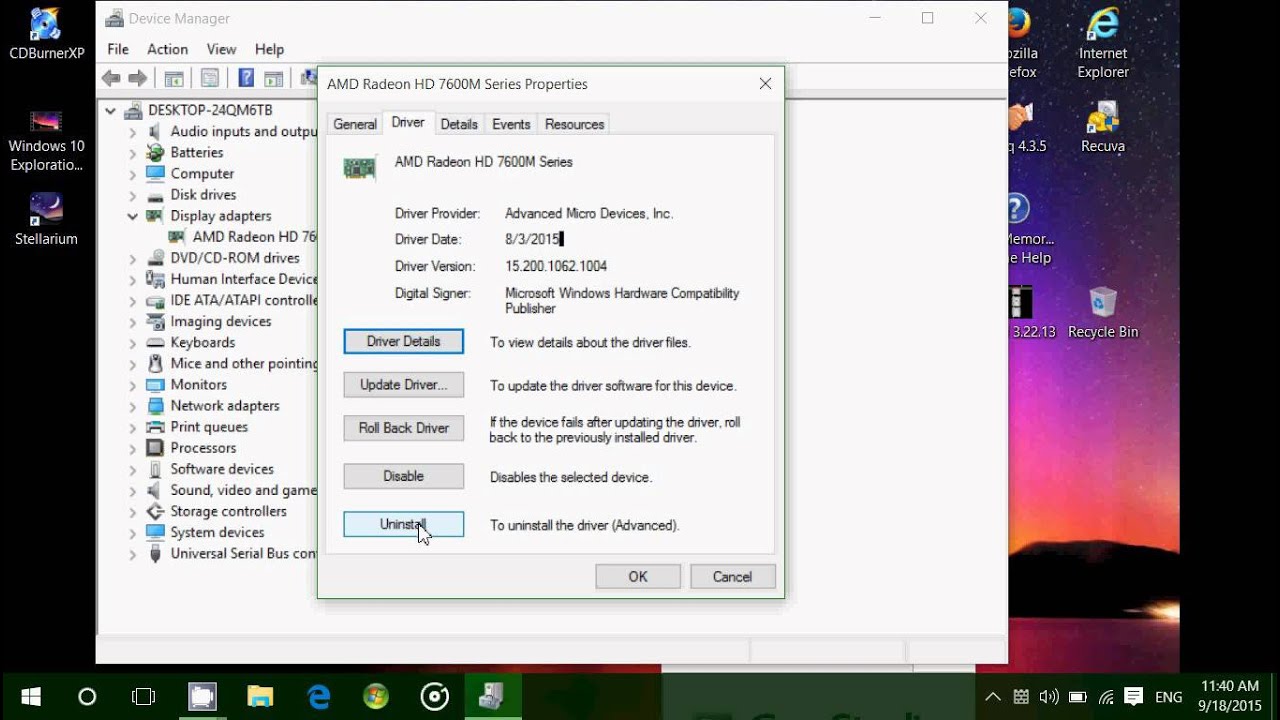The image size is (1280, 720).
Task: Select the DVD/CD-ROM drives category
Action: [234, 257]
